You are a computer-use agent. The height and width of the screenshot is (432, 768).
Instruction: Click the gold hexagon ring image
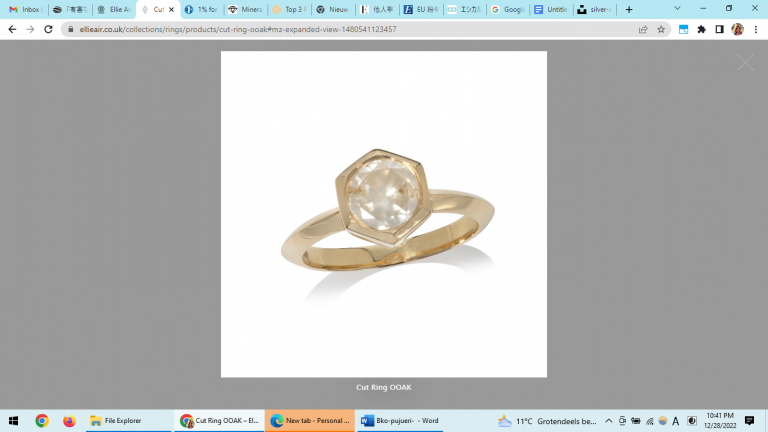pyautogui.click(x=383, y=213)
